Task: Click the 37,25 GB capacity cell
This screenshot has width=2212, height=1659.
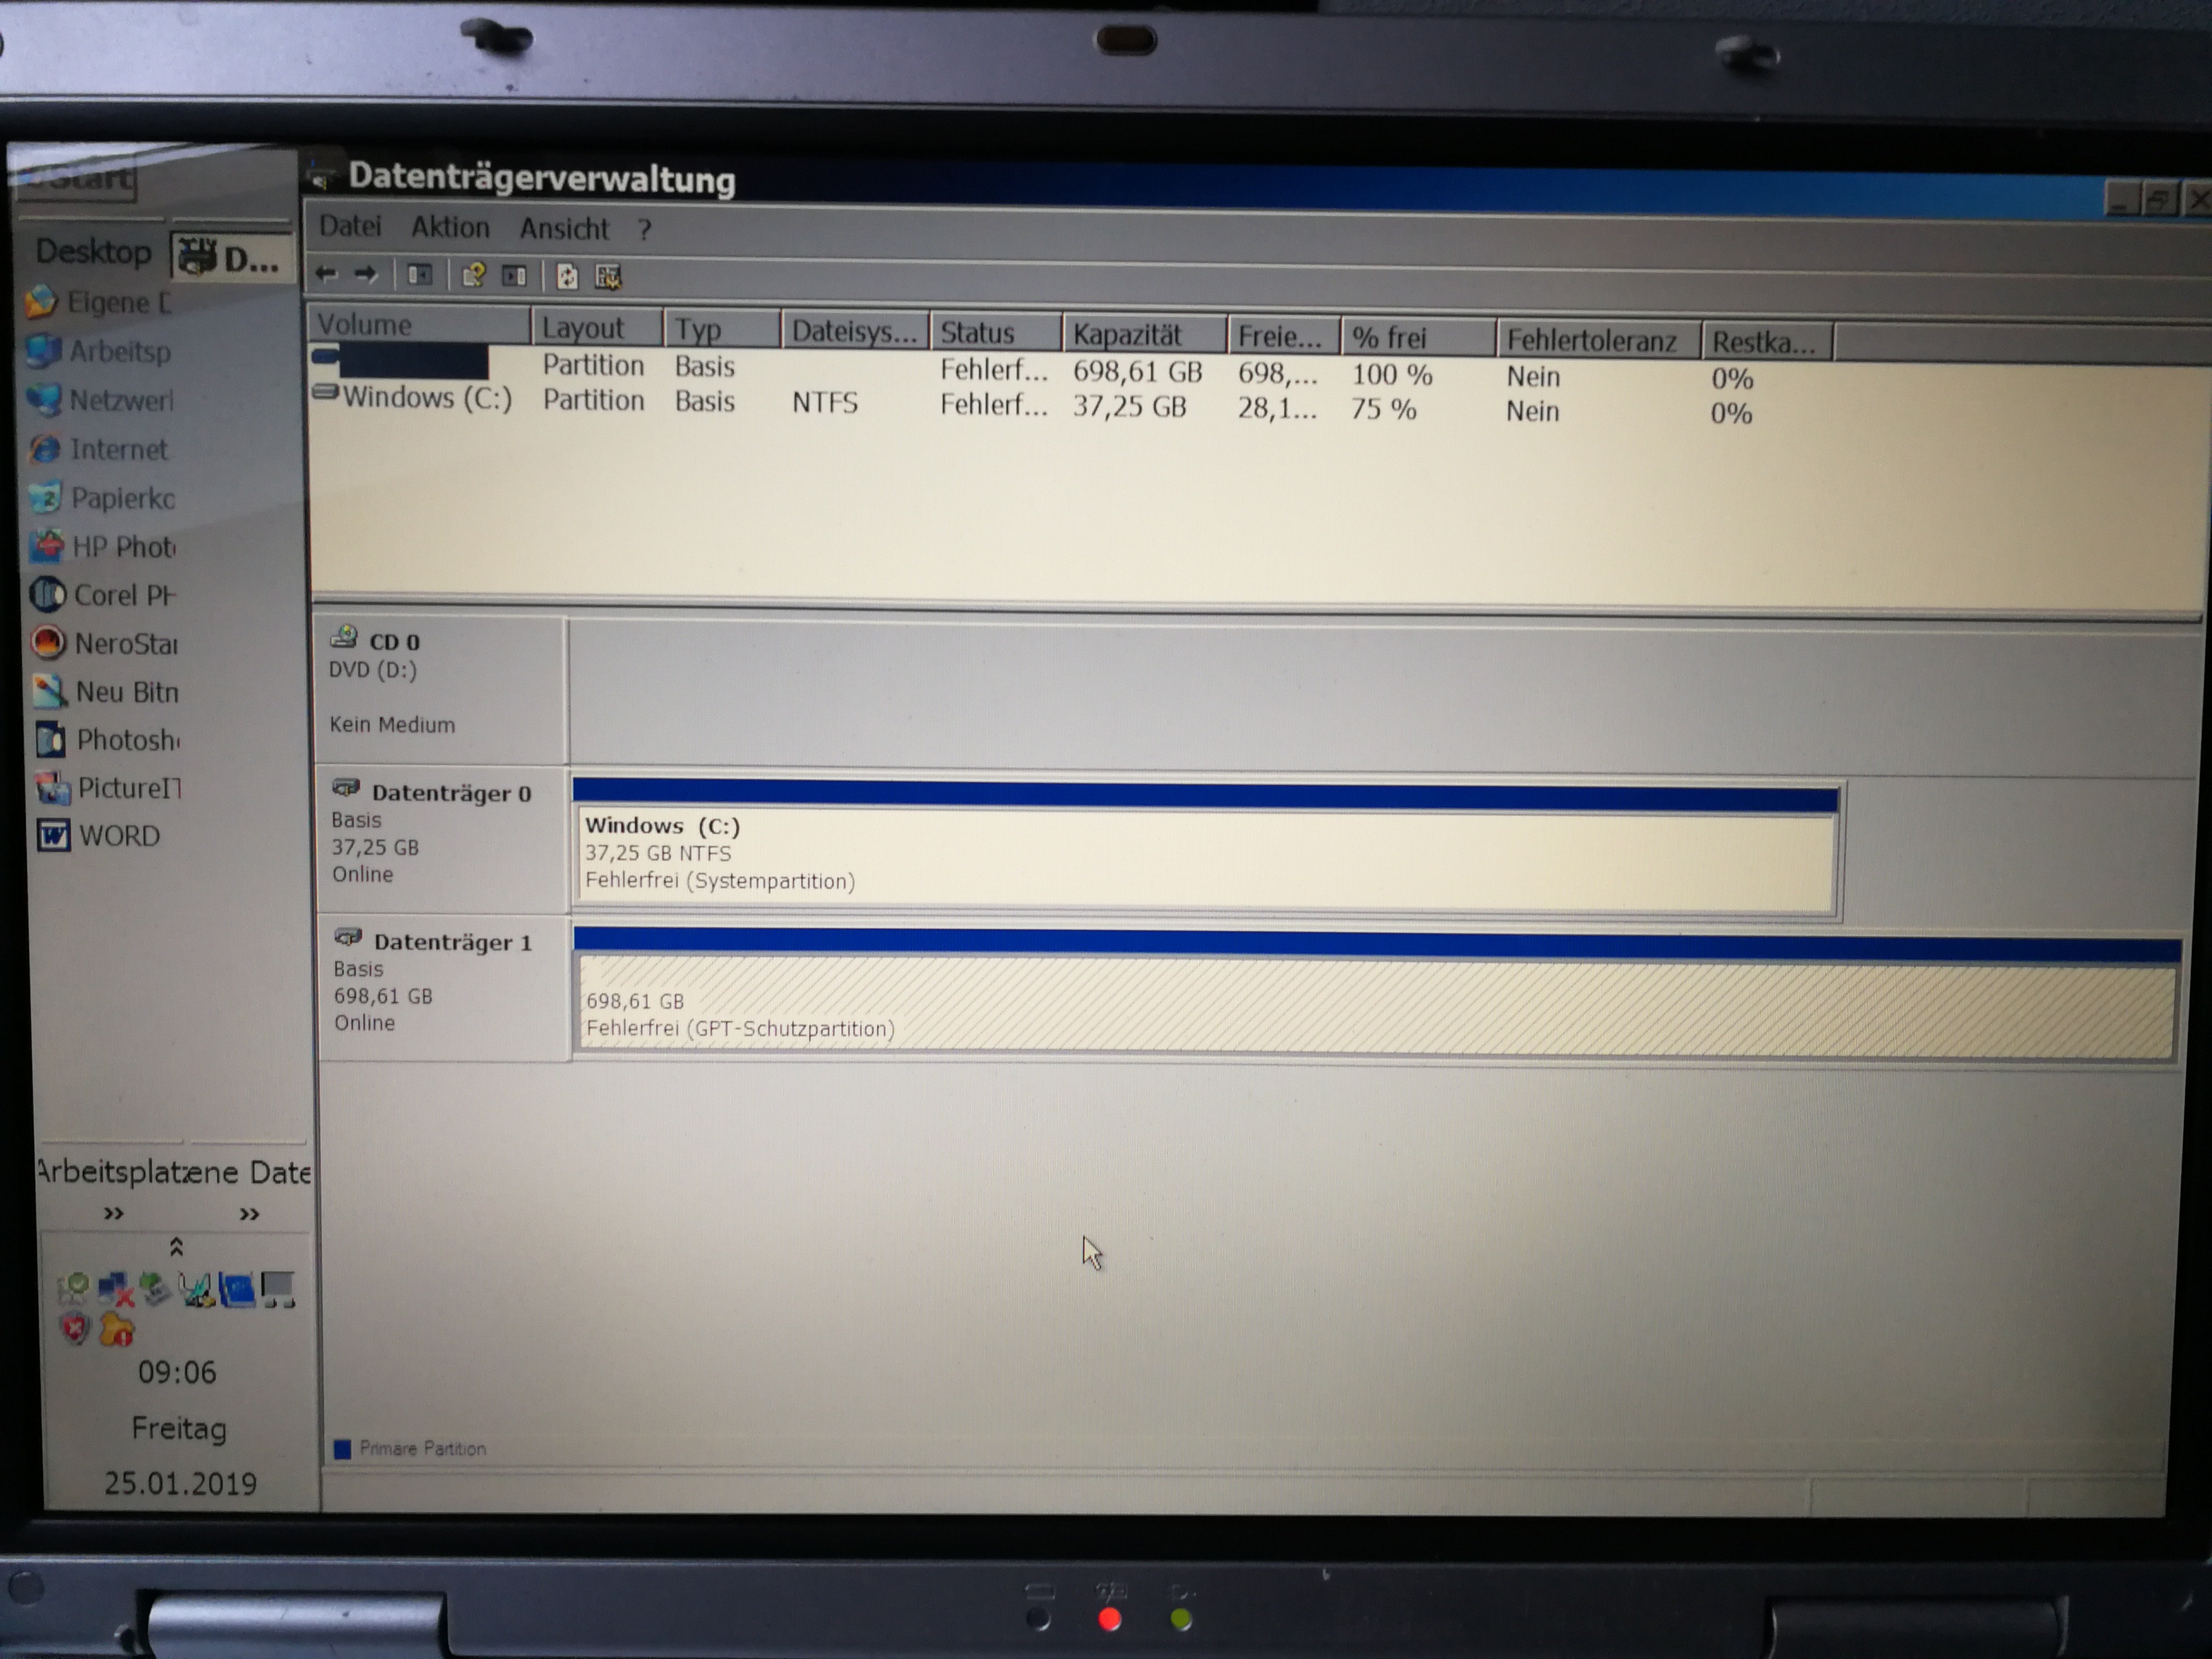Action: pyautogui.click(x=1129, y=407)
